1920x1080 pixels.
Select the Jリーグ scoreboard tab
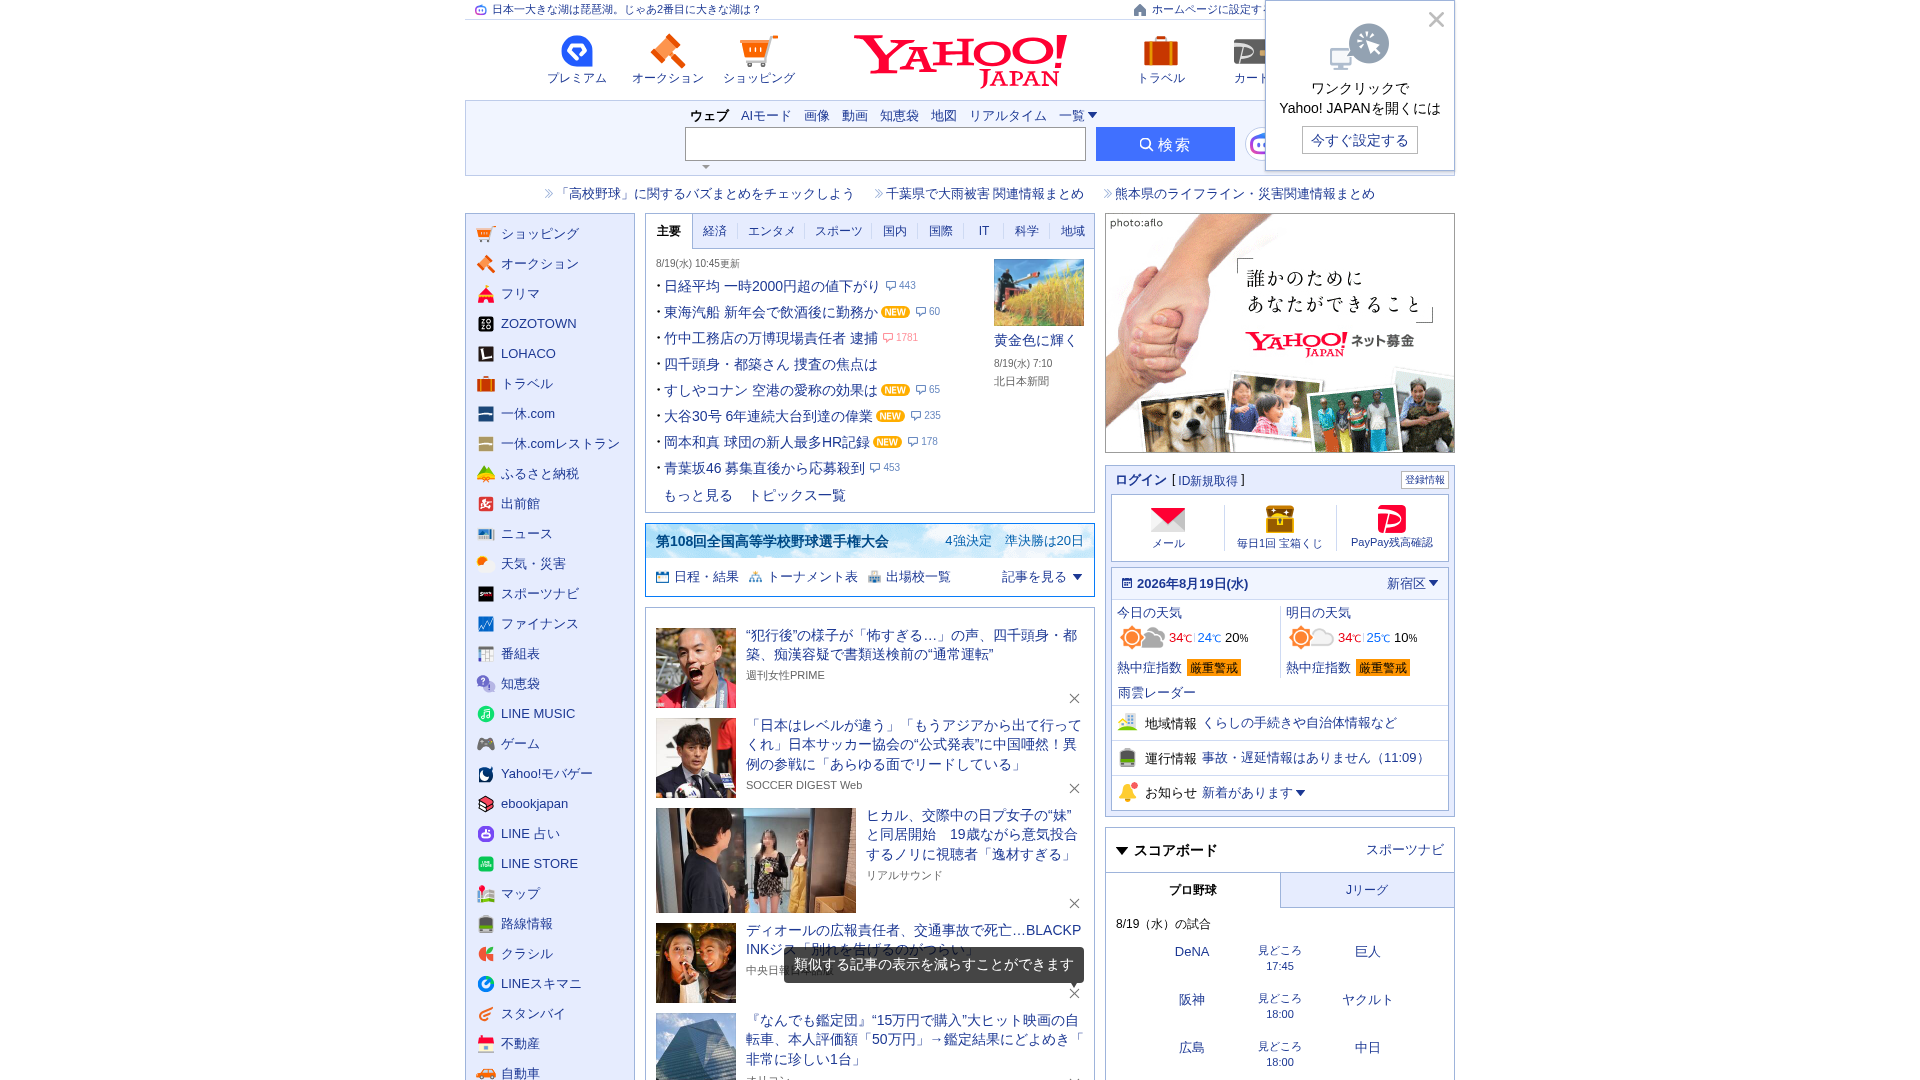point(1367,890)
